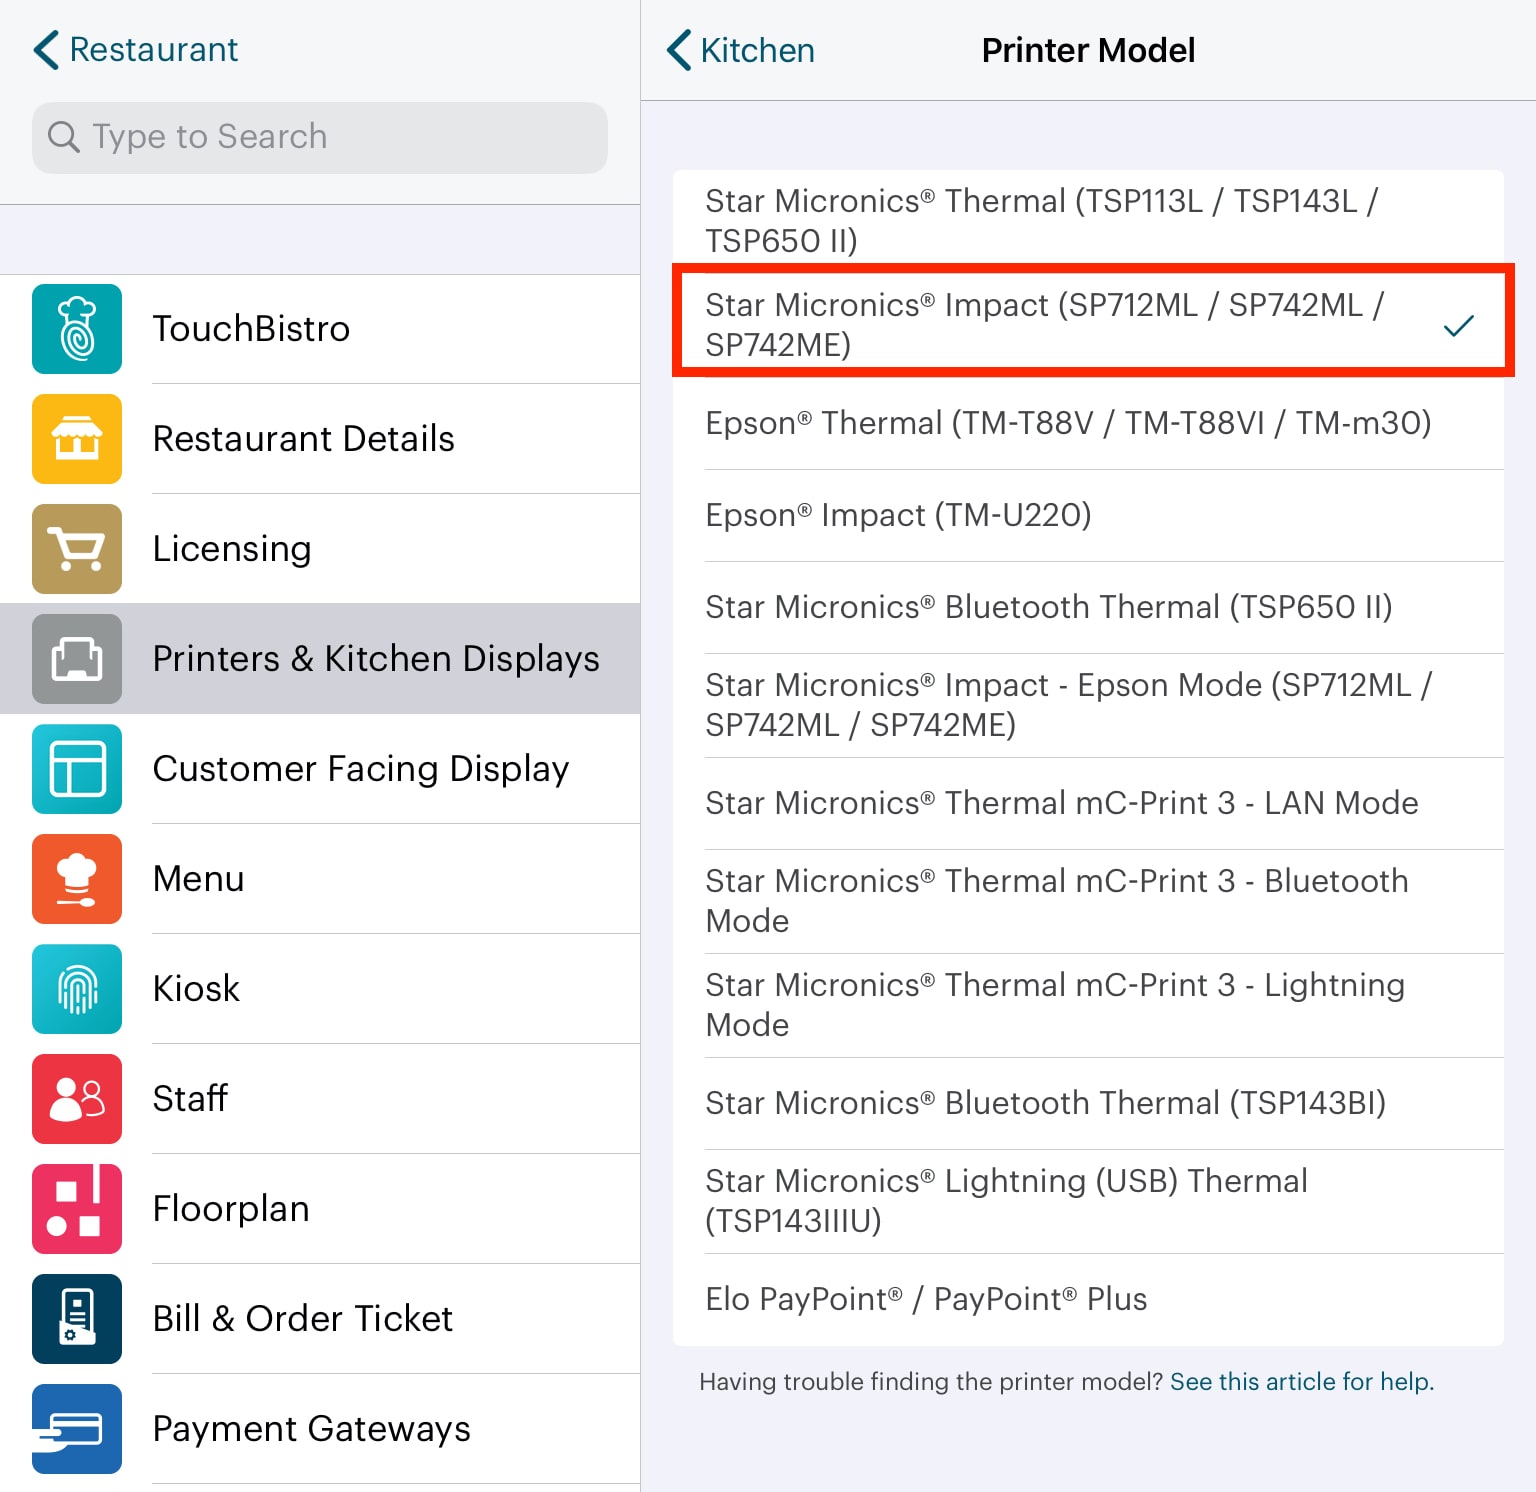Open Payment Gateways settings

311,1429
